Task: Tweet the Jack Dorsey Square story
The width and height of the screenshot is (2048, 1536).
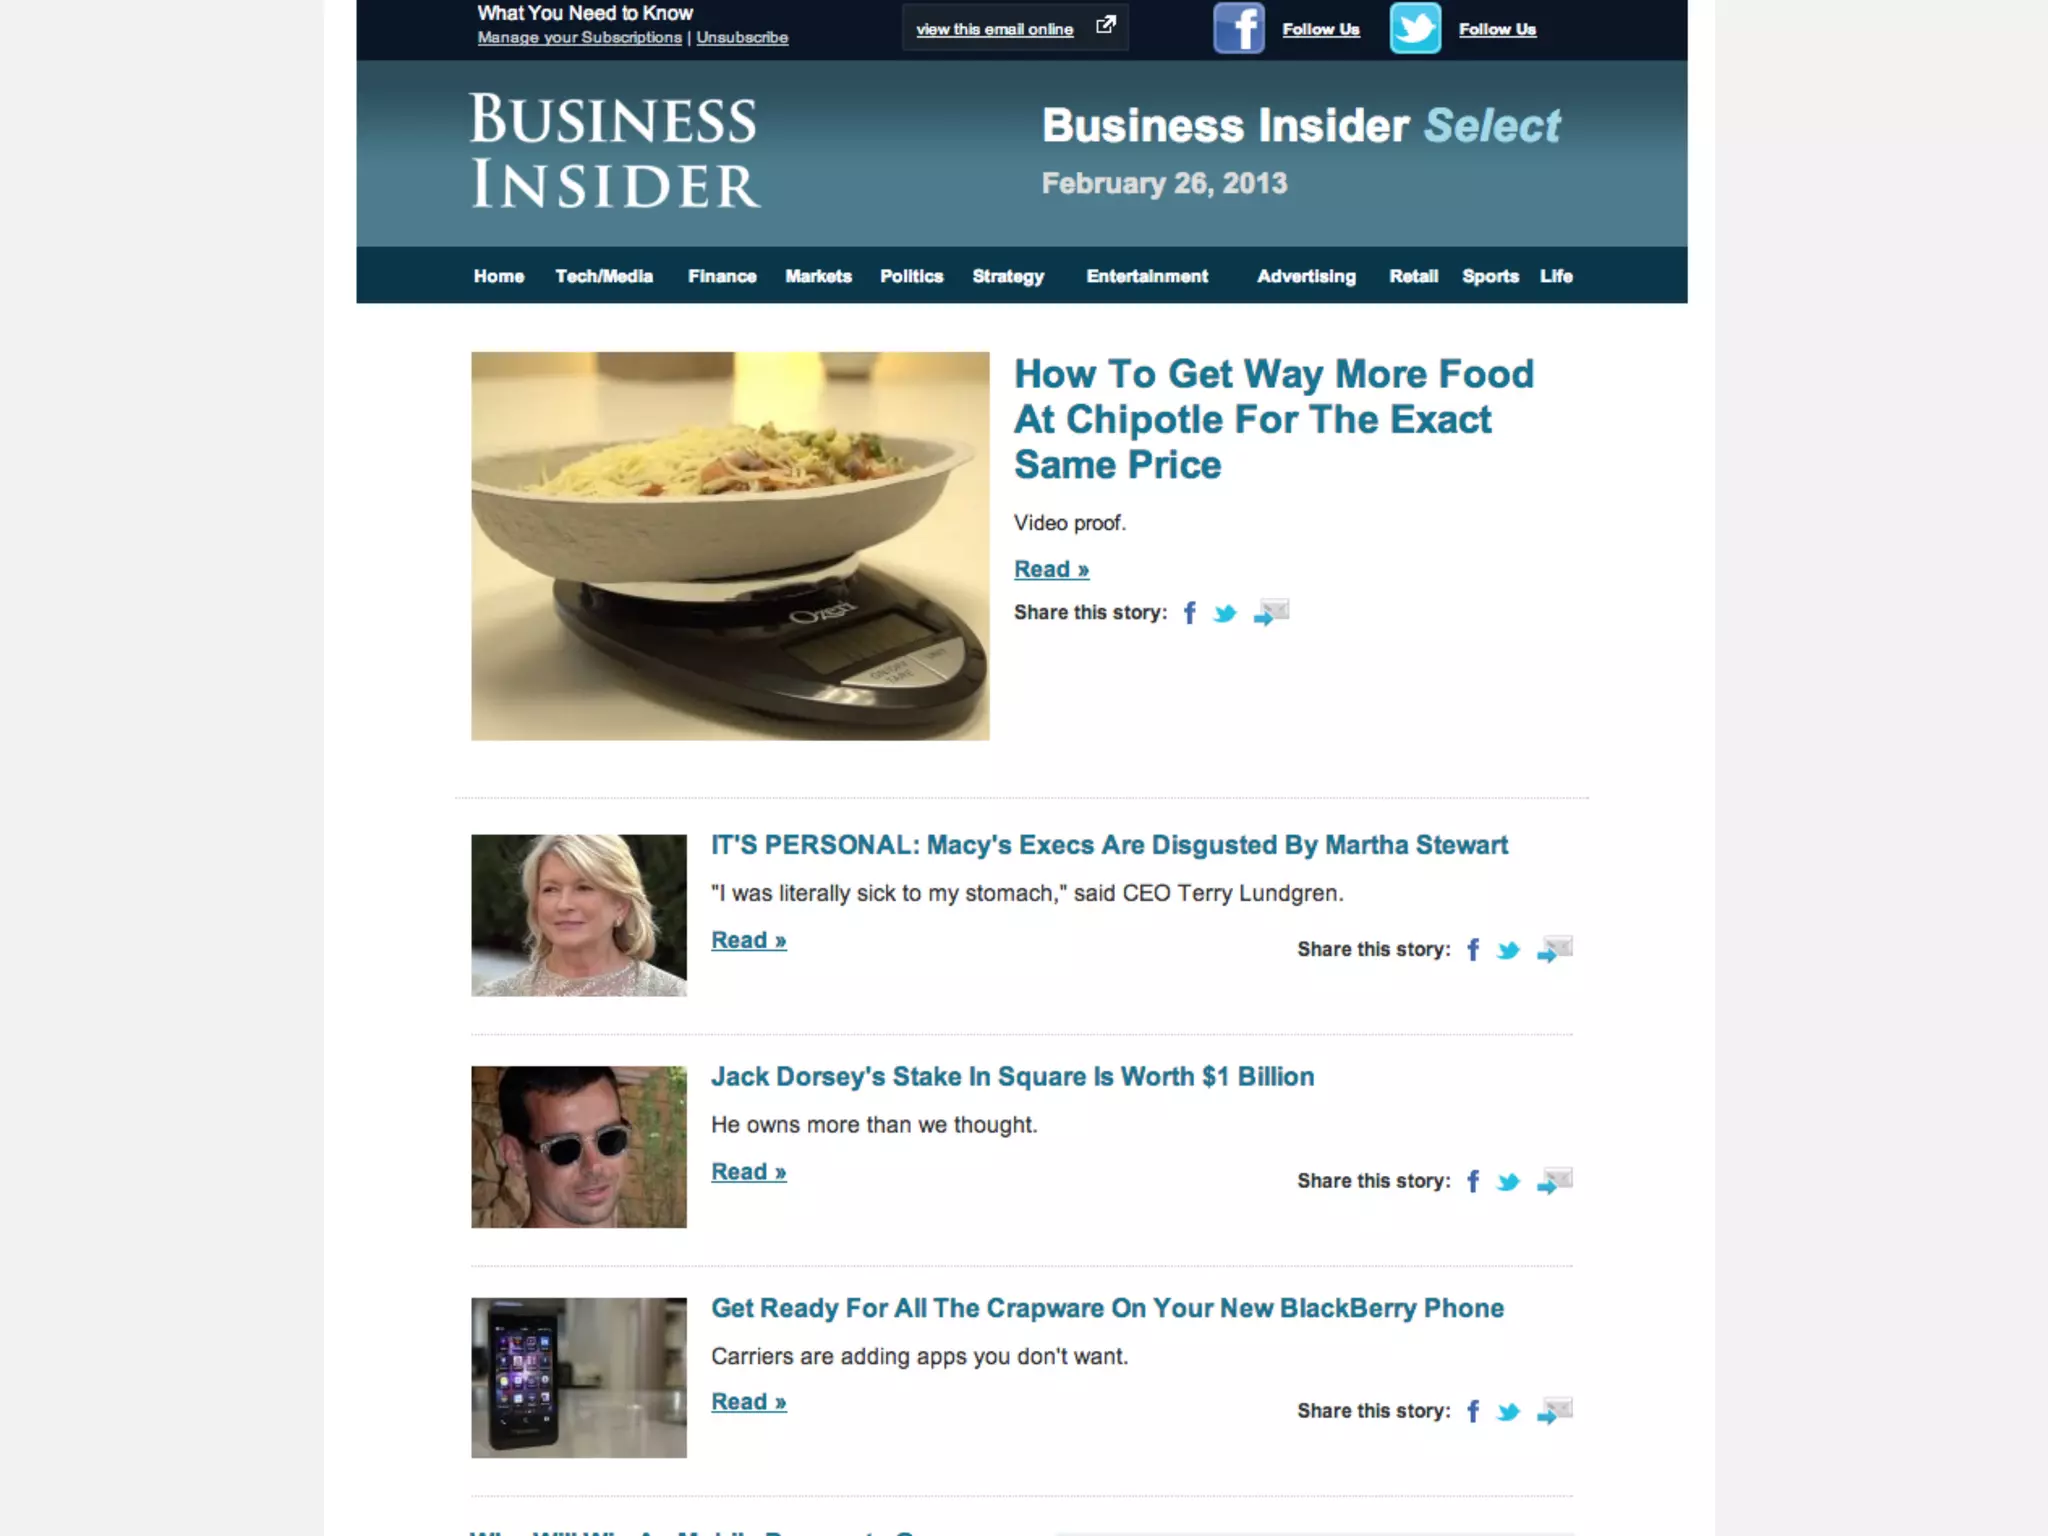Action: point(1508,1182)
